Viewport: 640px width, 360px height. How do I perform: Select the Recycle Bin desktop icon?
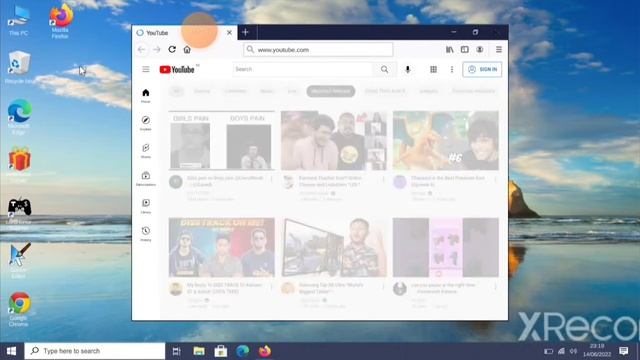point(18,68)
